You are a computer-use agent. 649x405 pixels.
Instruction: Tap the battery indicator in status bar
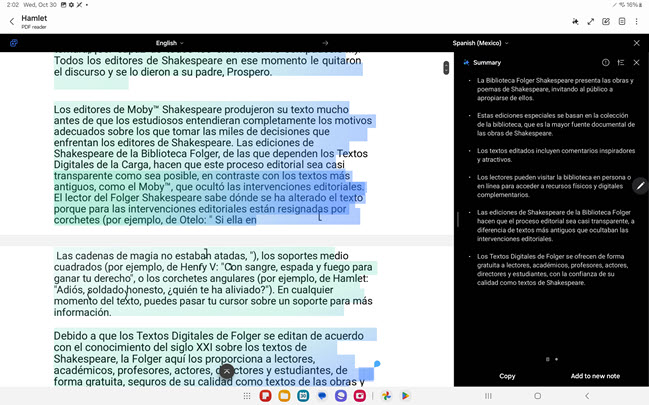click(633, 5)
